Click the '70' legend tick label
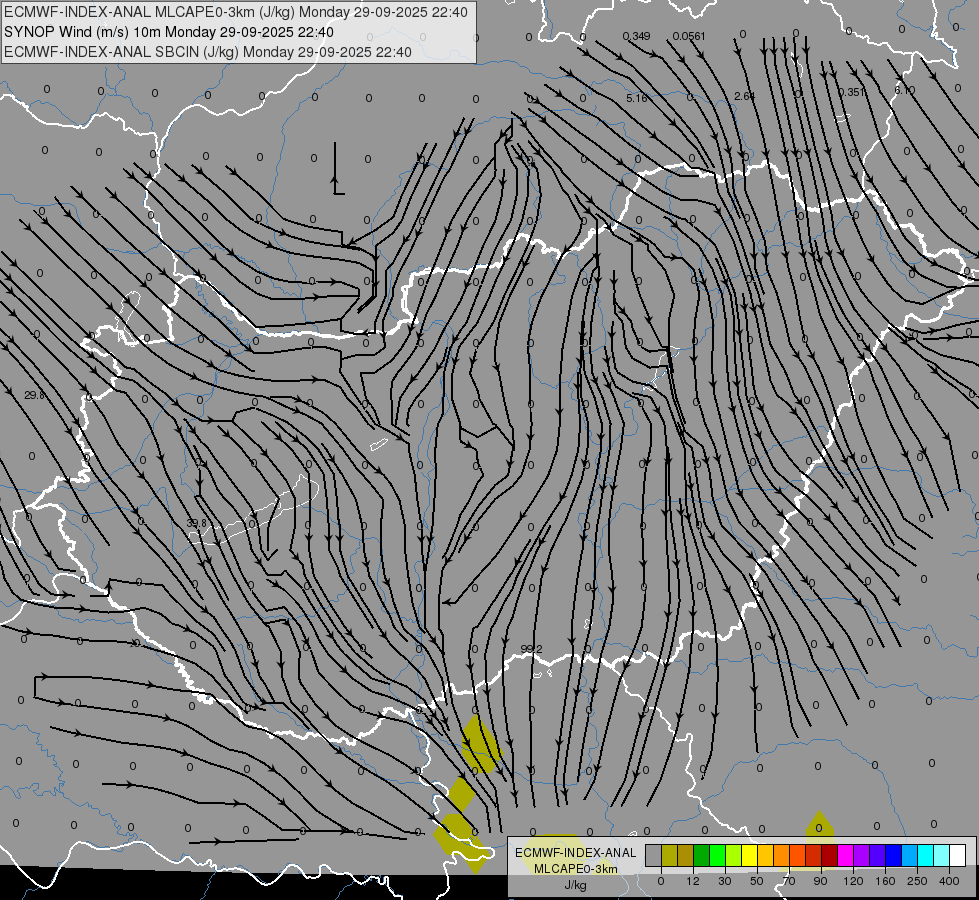979x900 pixels. coord(789,881)
